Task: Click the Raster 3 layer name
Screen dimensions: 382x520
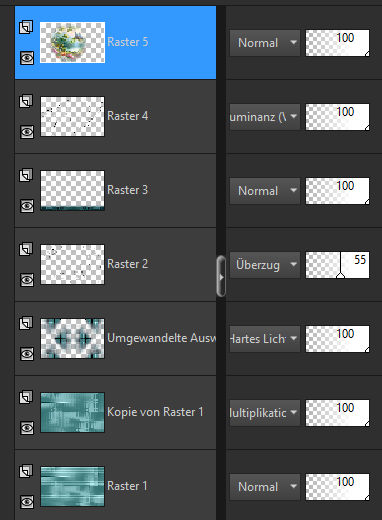Action: tap(127, 190)
